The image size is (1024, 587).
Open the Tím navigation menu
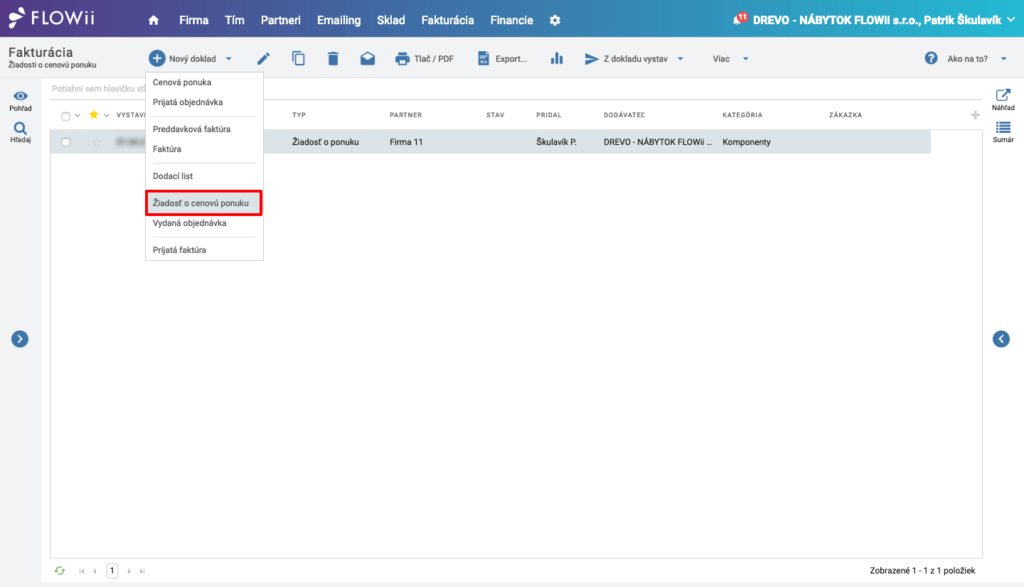234,20
